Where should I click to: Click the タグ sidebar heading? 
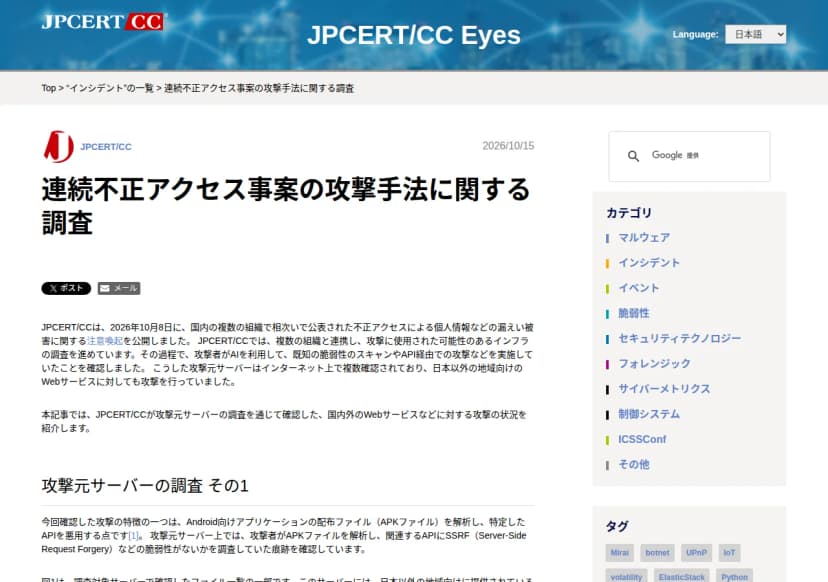[617, 526]
